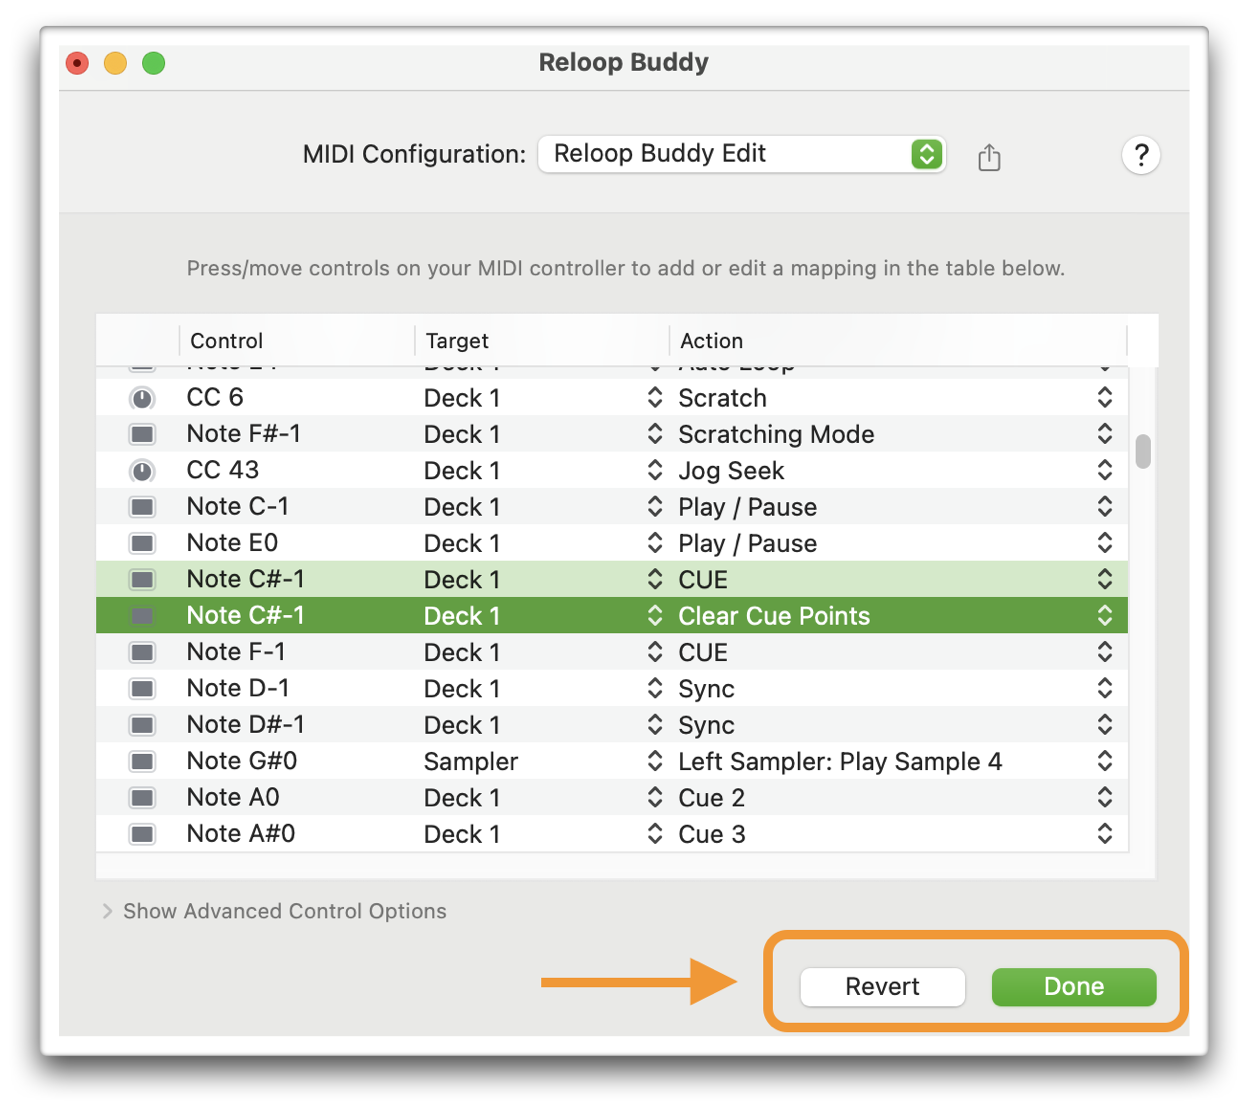The width and height of the screenshot is (1252, 1106).
Task: Open Action dropdown for Scratching Mode
Action: pyautogui.click(x=1105, y=434)
